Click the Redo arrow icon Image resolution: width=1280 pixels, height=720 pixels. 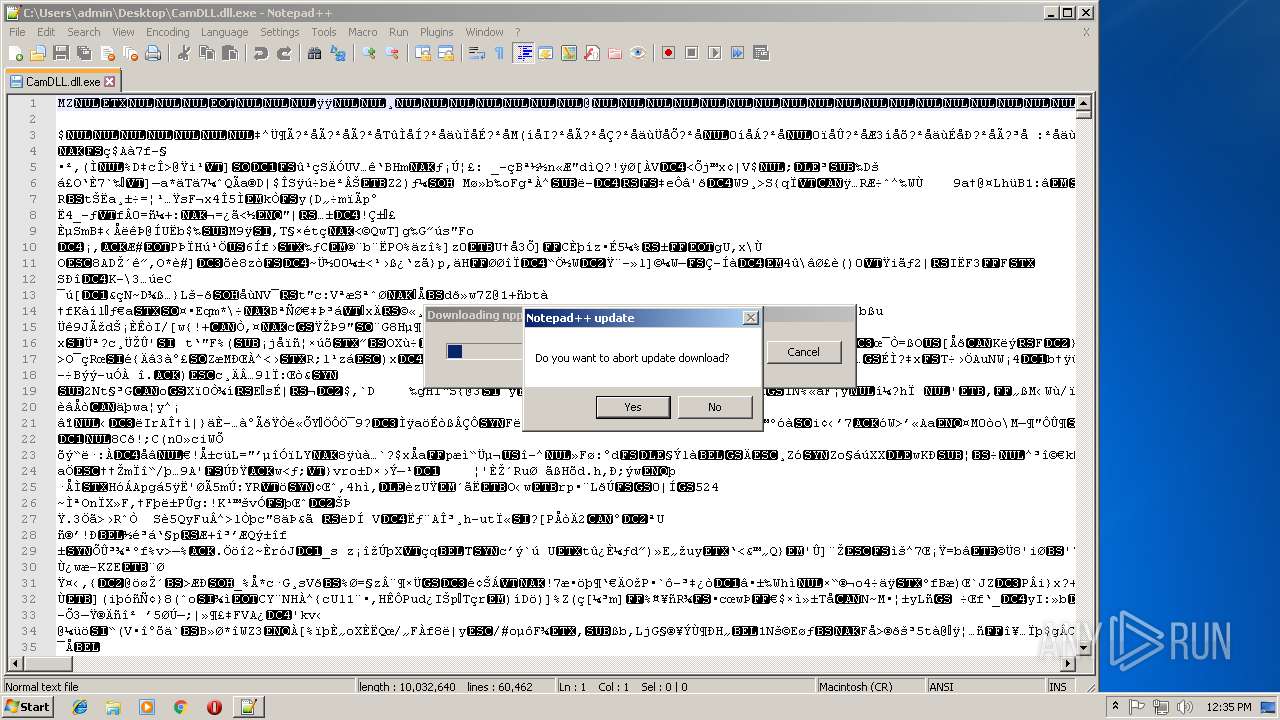[x=284, y=53]
